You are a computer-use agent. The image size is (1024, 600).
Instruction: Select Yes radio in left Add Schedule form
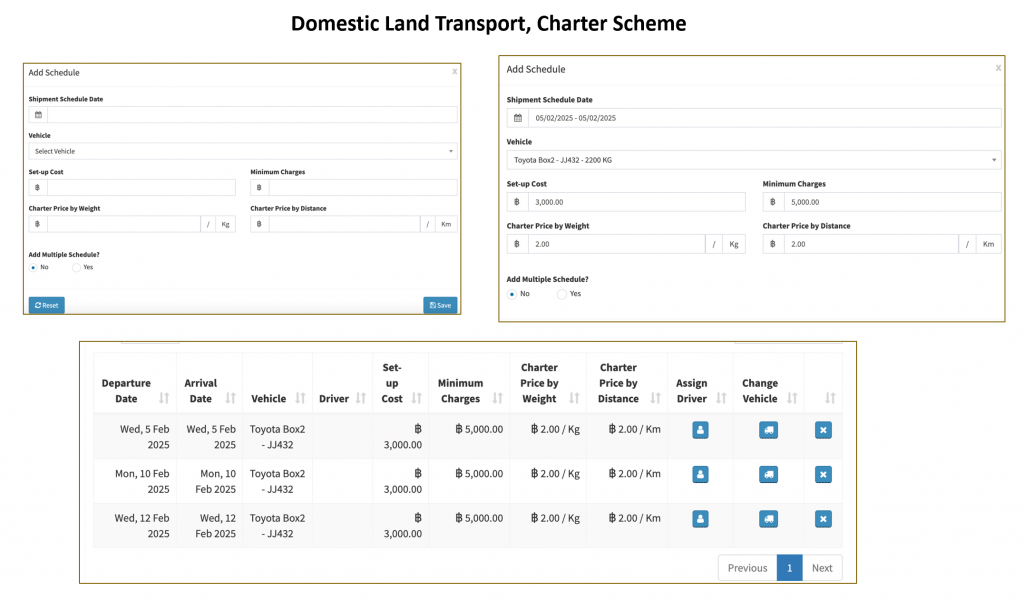point(76,268)
